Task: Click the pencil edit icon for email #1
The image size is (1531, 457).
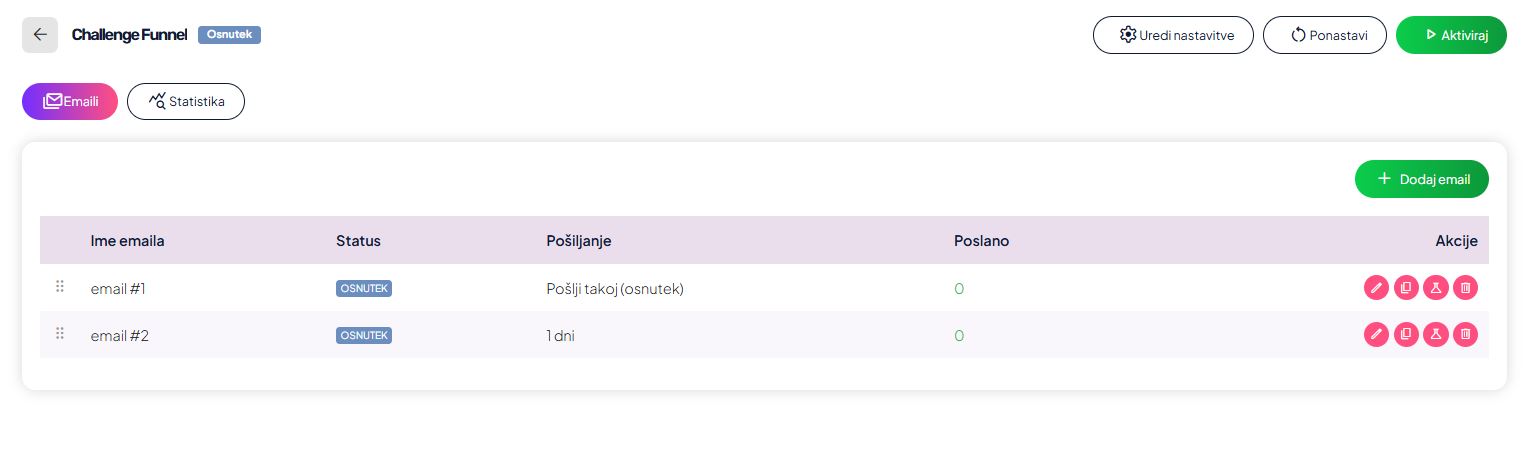Action: tap(1376, 288)
